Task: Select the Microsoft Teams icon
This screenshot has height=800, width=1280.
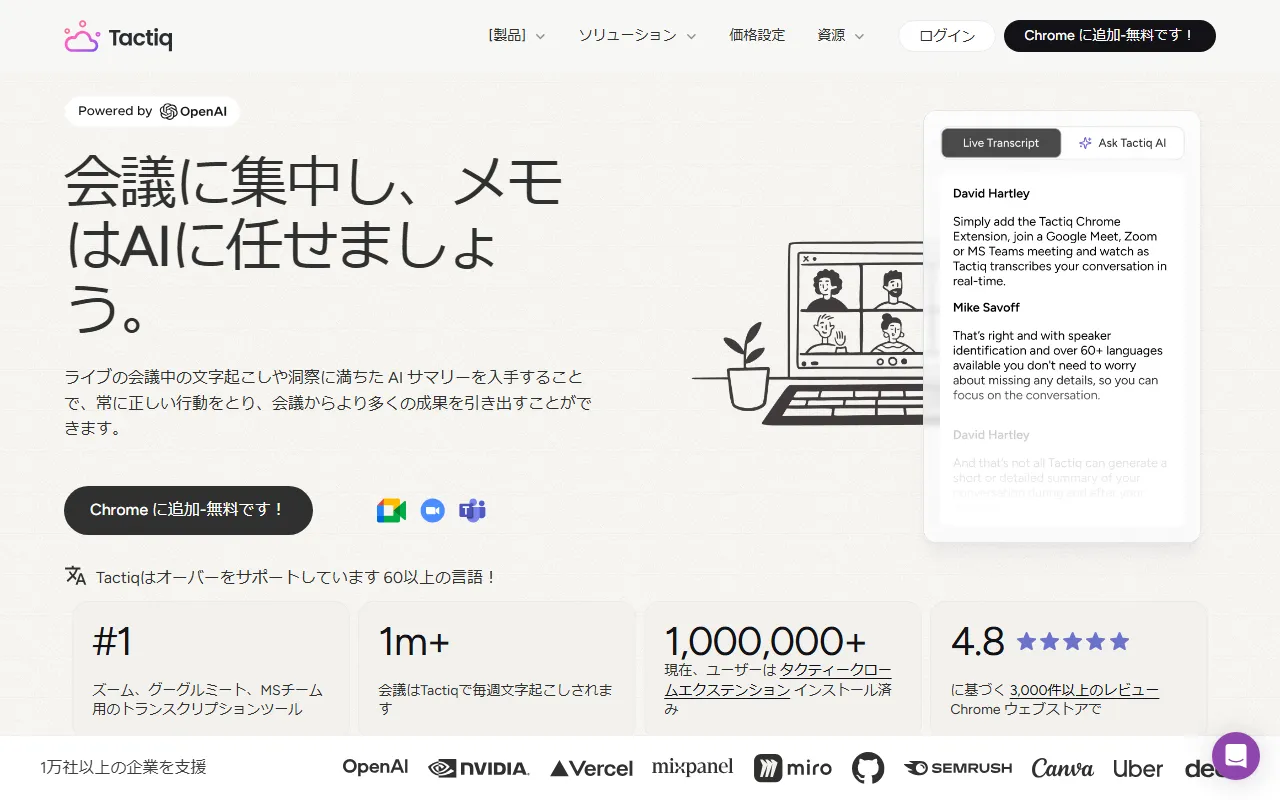Action: pos(471,510)
